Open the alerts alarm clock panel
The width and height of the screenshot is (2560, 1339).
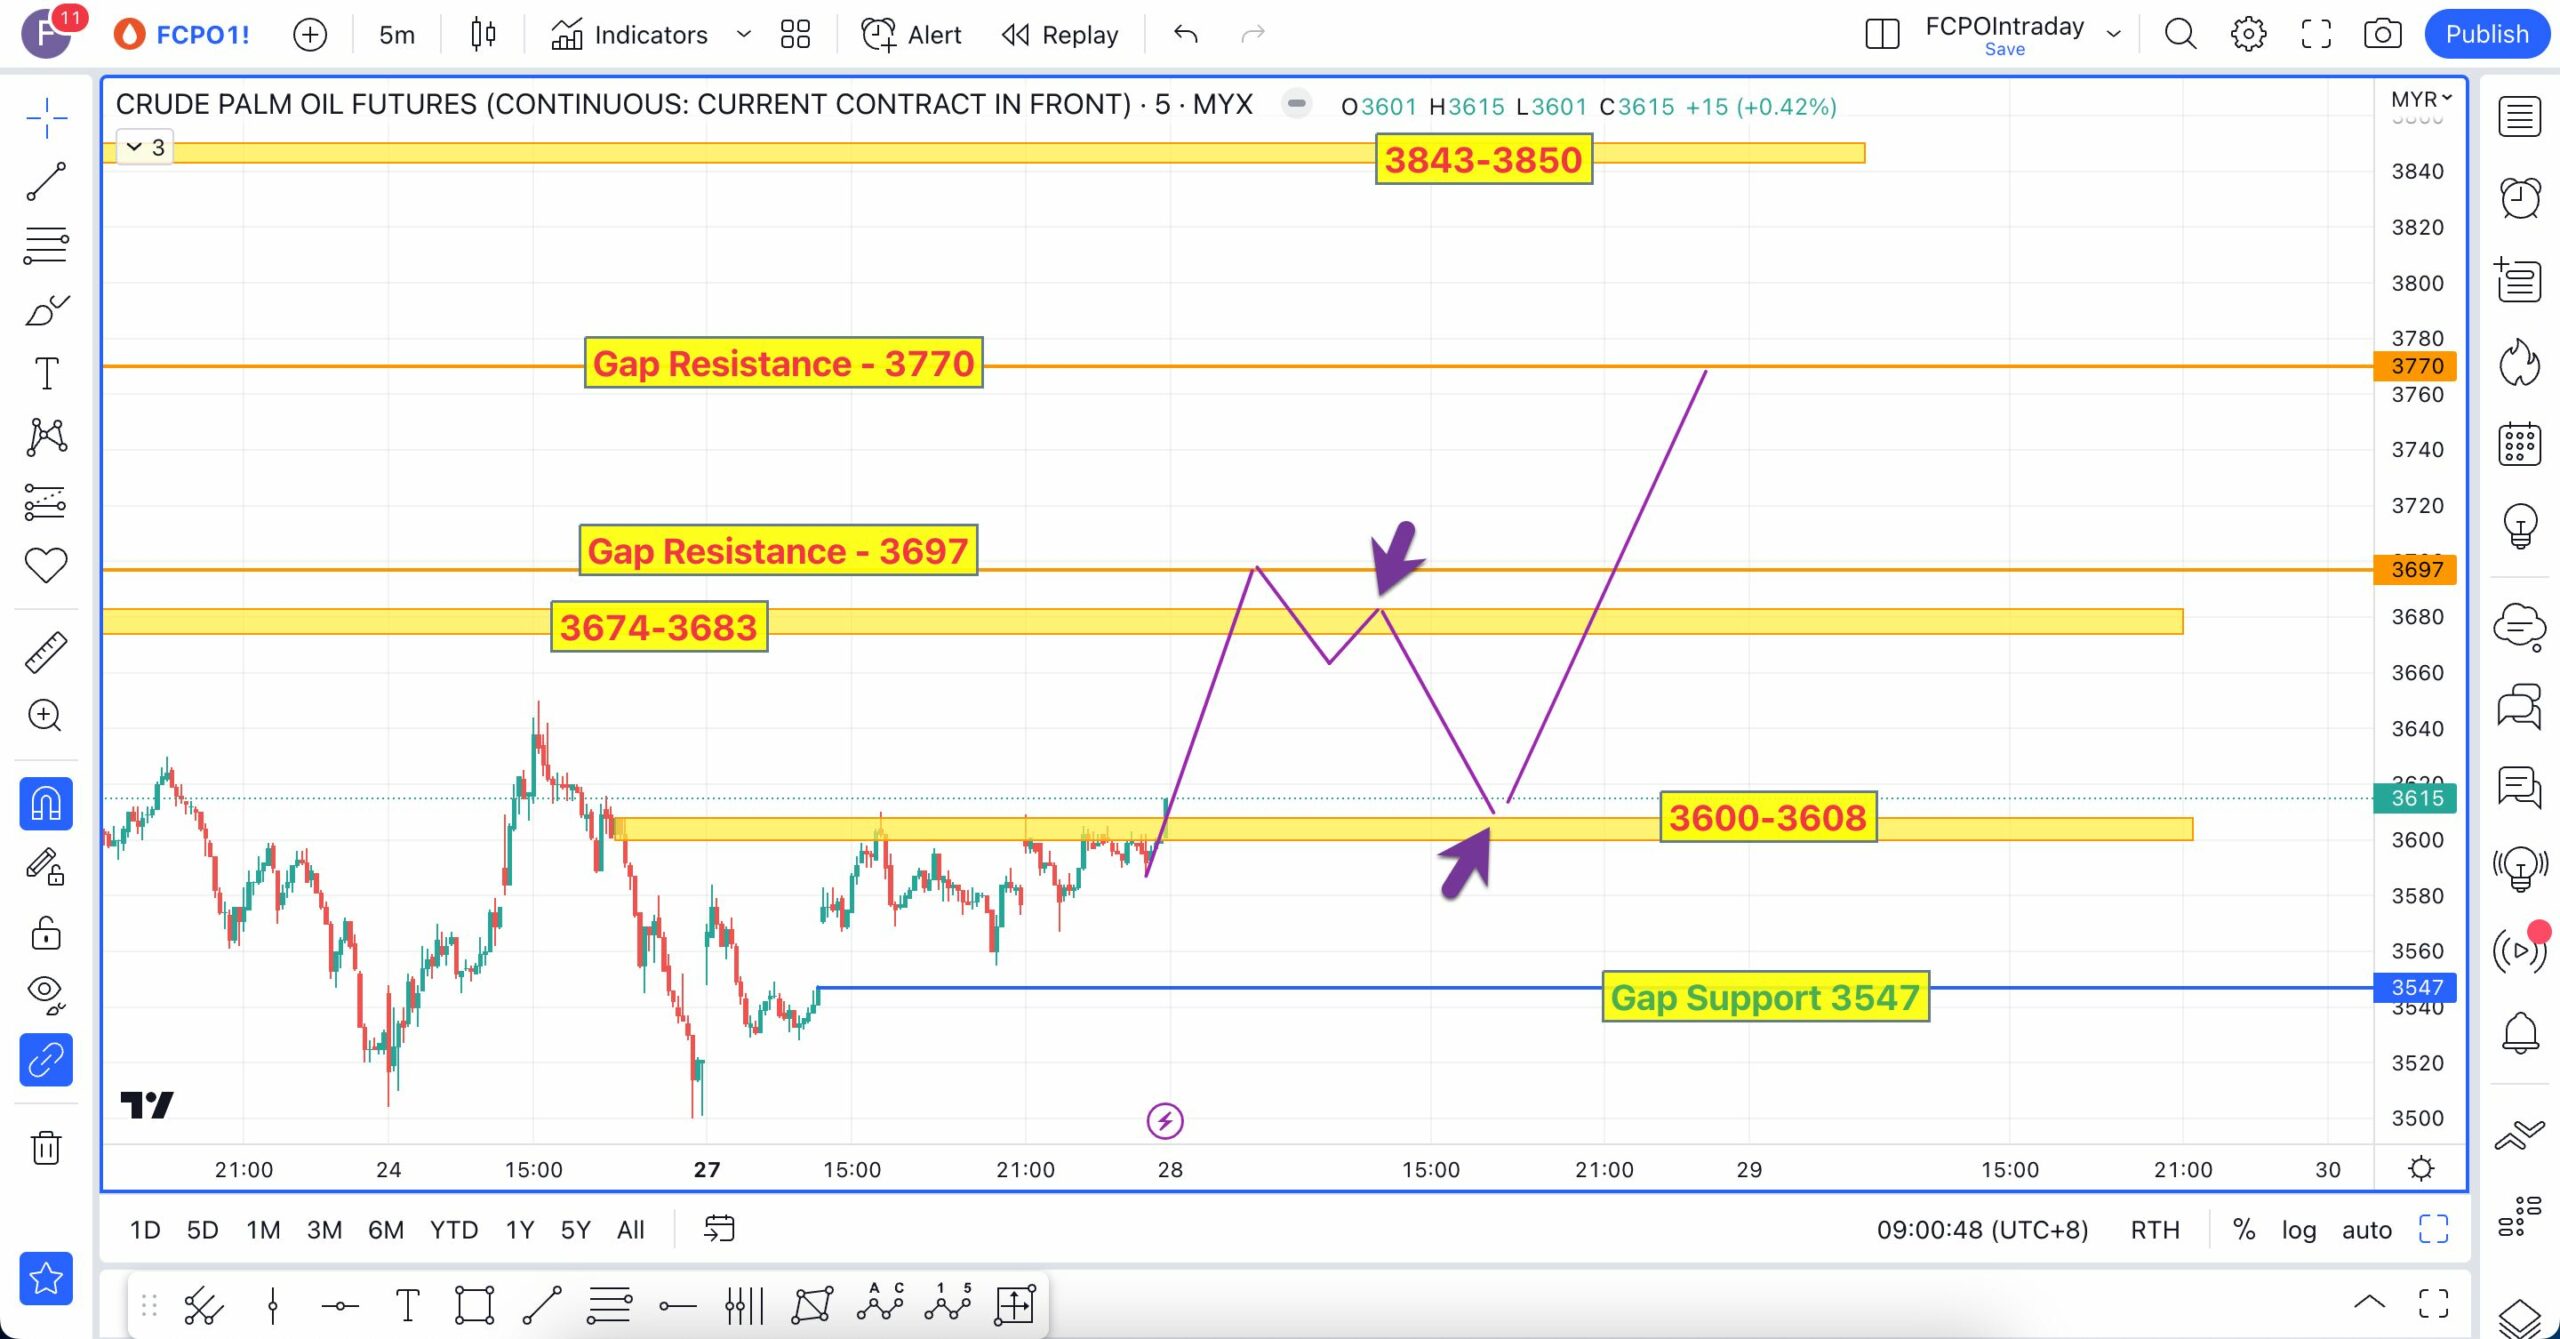2519,198
